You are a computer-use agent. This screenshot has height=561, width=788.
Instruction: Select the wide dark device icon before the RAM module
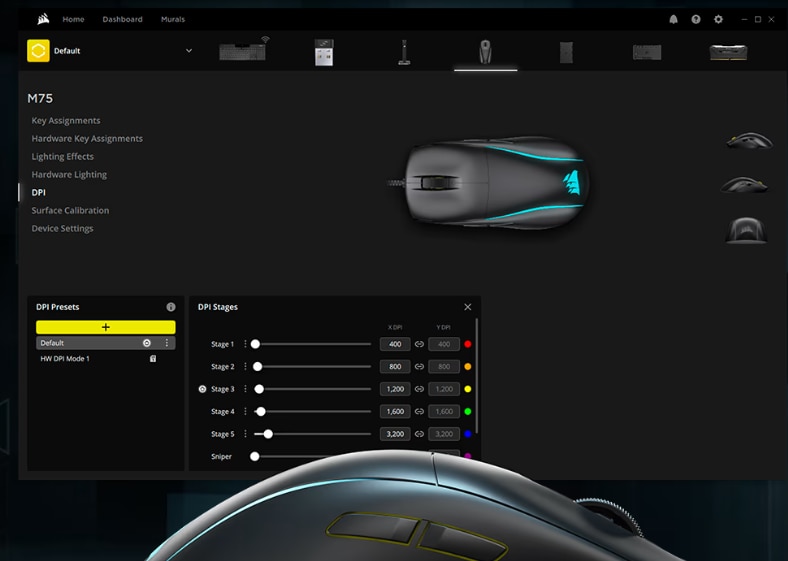coord(647,52)
